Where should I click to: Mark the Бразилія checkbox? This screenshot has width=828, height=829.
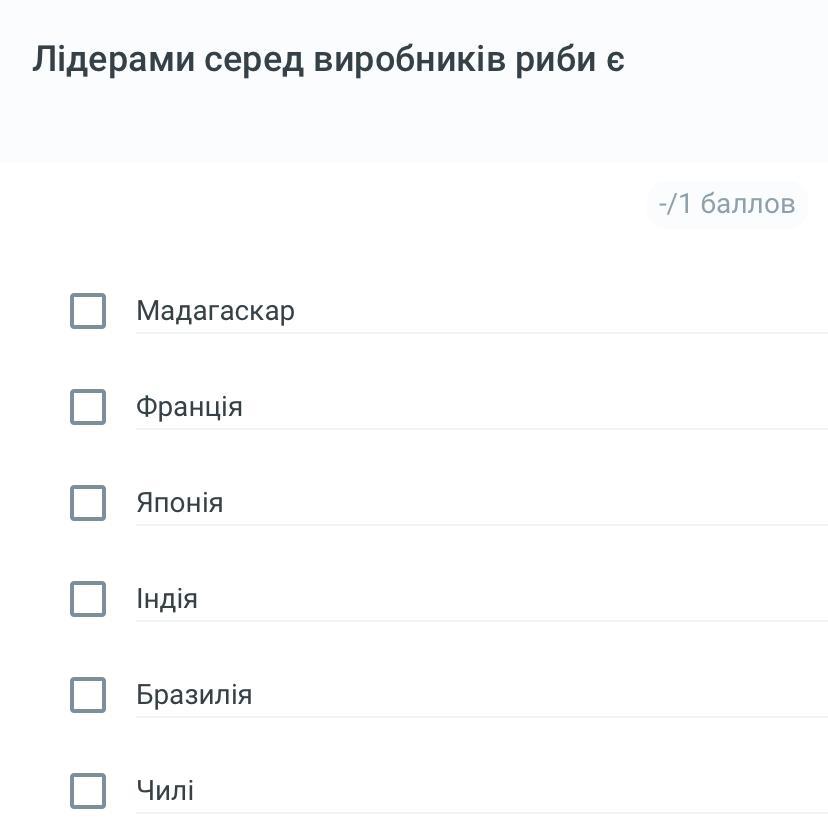click(88, 695)
